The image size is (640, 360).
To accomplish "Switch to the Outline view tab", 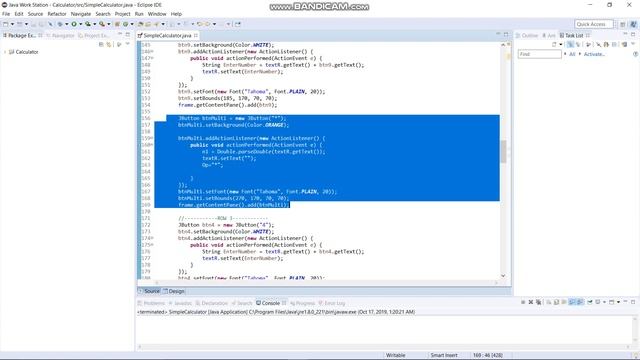I will coord(527,36).
